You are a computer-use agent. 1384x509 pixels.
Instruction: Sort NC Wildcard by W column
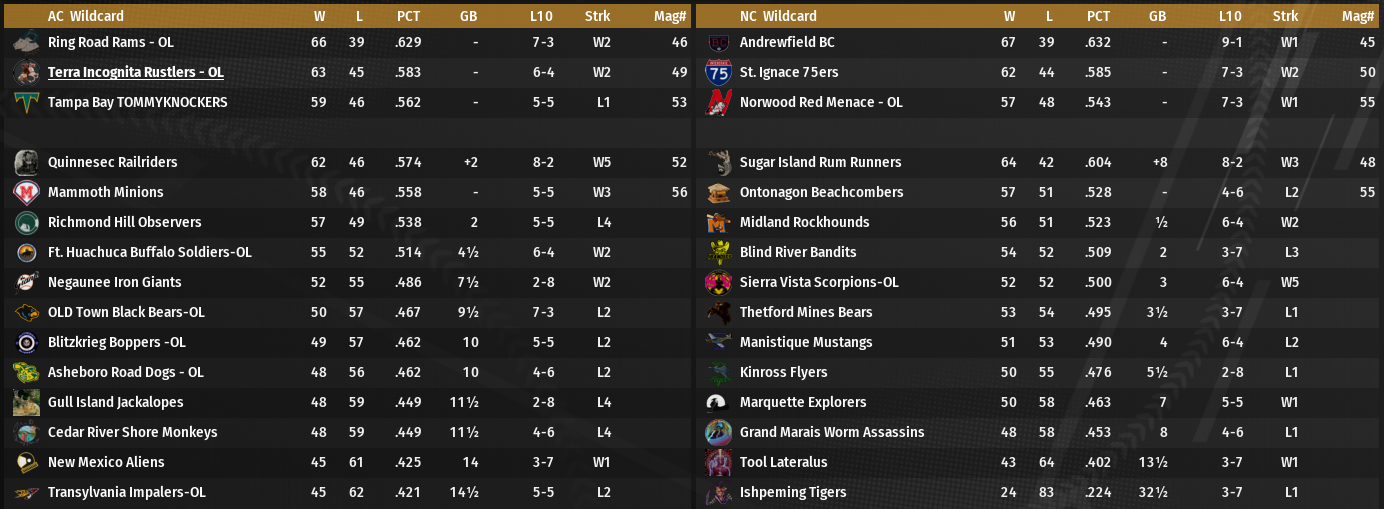coord(1010,16)
